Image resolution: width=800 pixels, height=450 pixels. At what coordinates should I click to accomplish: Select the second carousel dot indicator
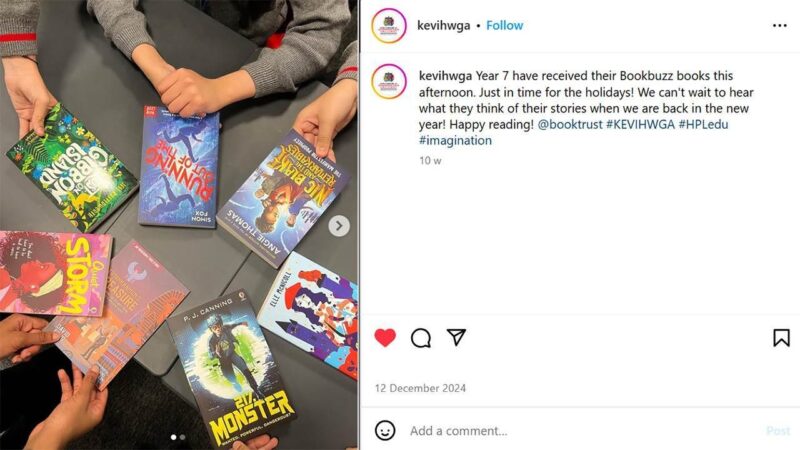click(183, 437)
